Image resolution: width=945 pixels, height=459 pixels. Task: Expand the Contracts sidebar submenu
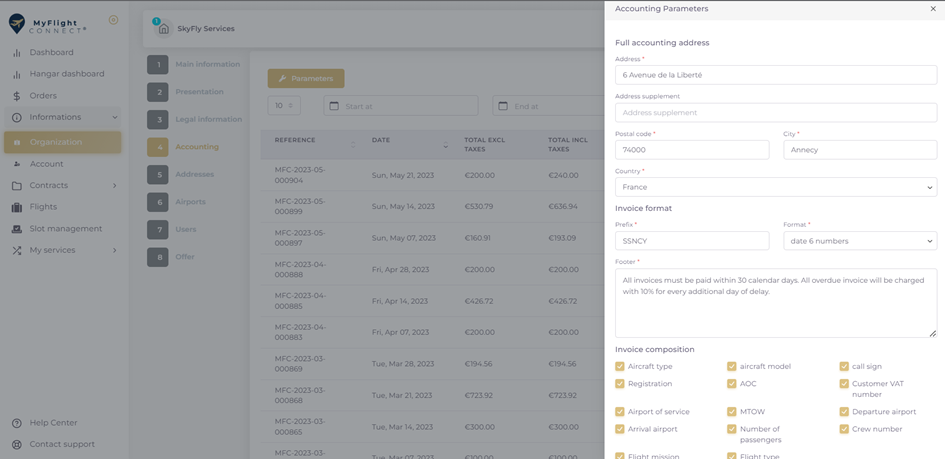114,186
